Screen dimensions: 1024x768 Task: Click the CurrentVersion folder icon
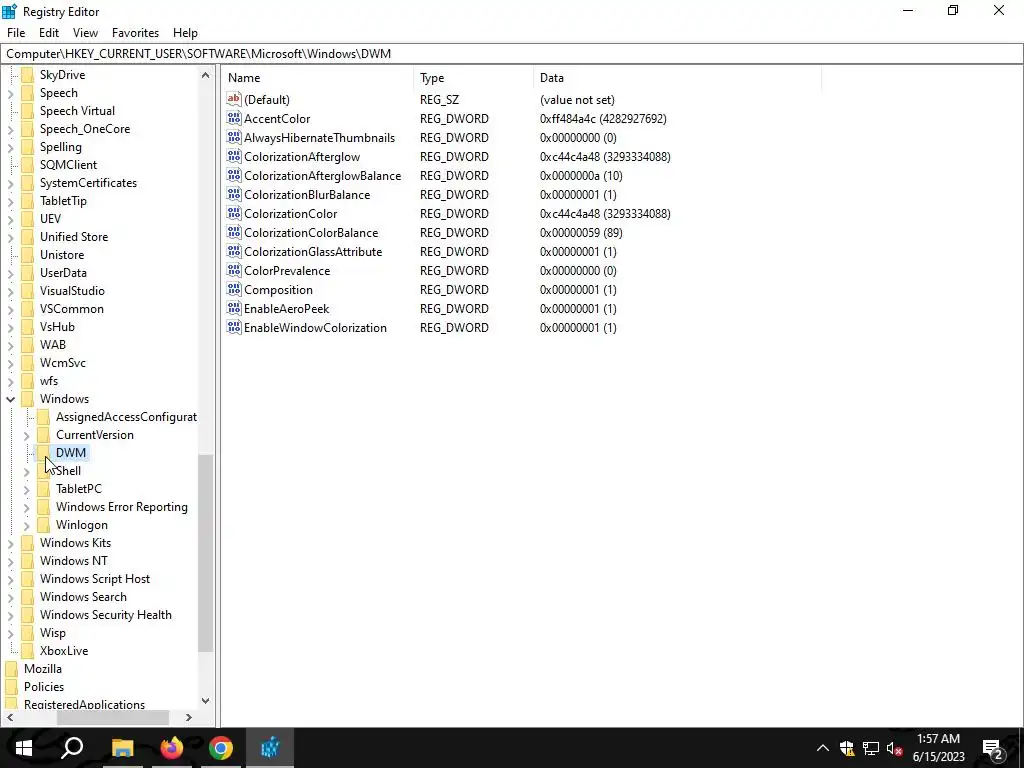[x=43, y=434]
